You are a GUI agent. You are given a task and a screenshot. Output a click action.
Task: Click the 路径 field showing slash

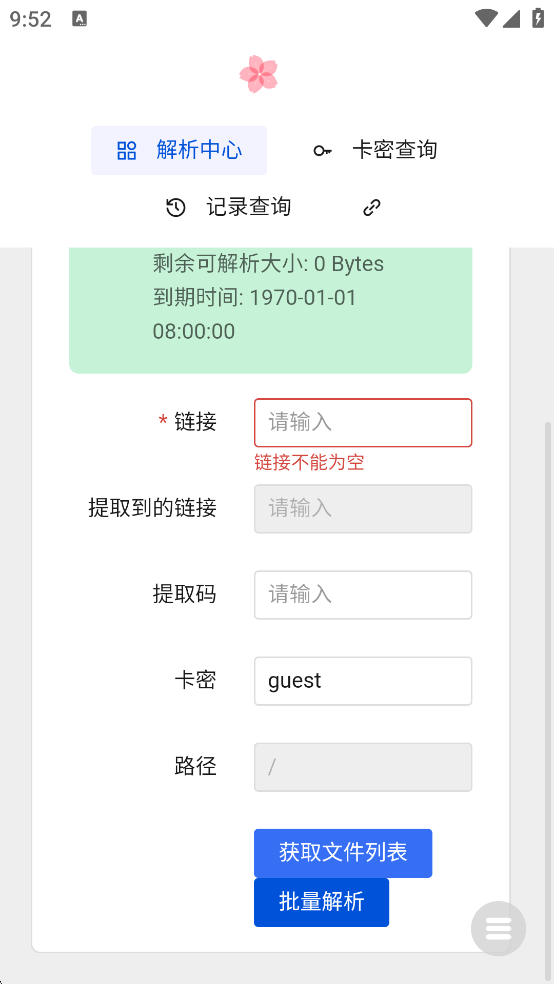pyautogui.click(x=363, y=767)
